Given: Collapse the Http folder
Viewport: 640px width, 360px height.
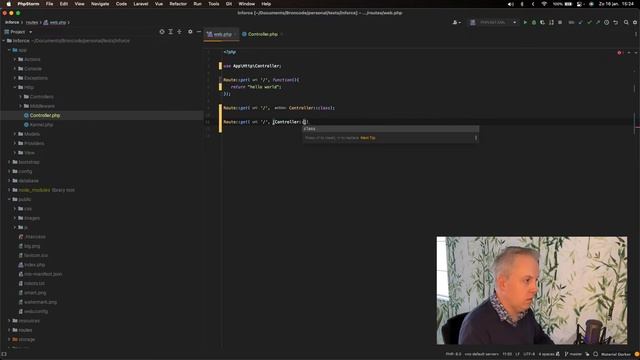Looking at the screenshot, I should pos(15,87).
